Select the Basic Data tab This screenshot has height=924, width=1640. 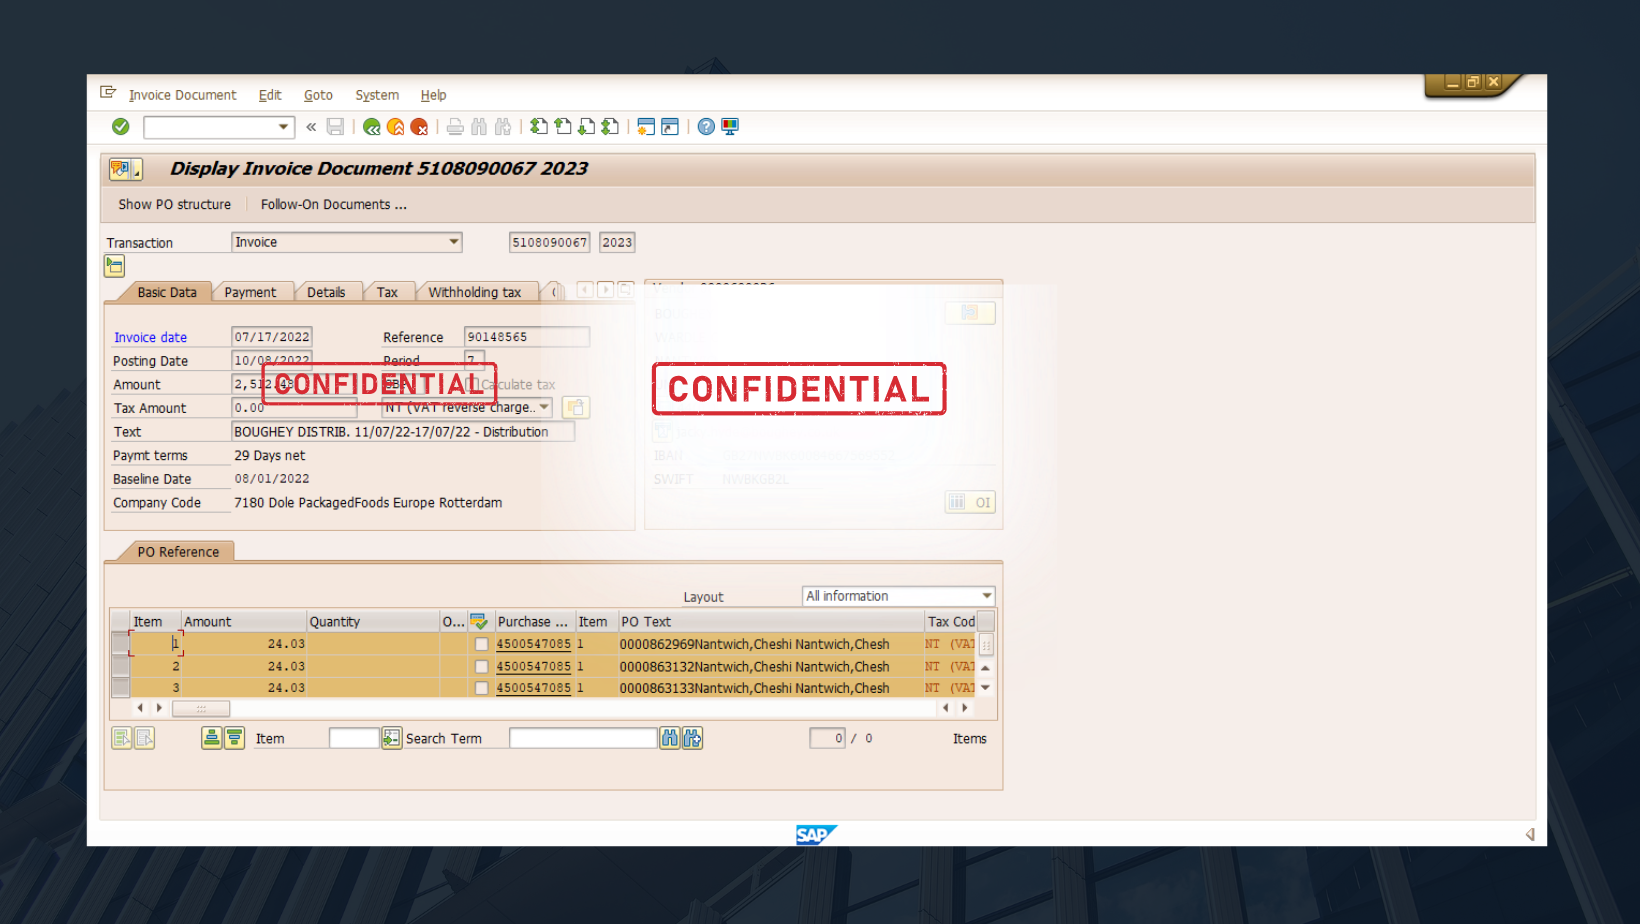click(x=167, y=292)
